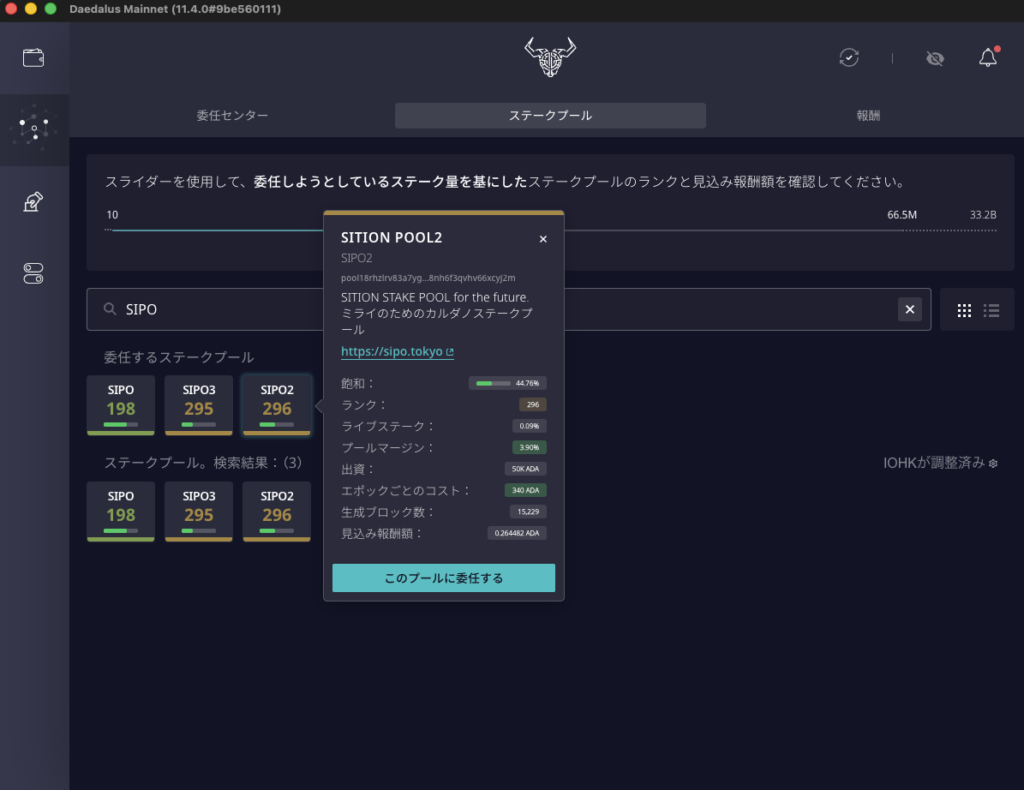This screenshot has width=1024, height=790.
Task: Select the ステークプール tab
Action: 550,116
